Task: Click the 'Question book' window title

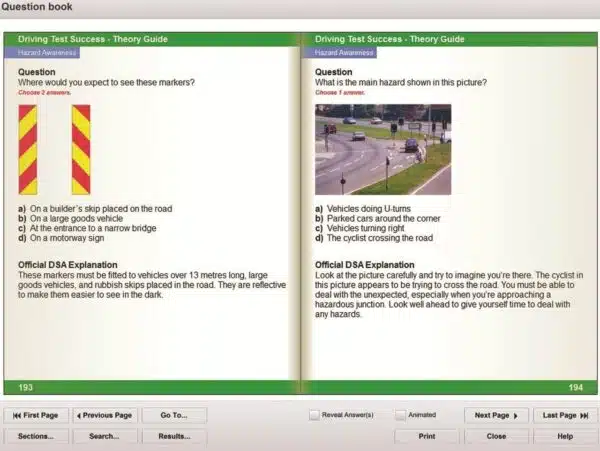Action: tap(37, 7)
